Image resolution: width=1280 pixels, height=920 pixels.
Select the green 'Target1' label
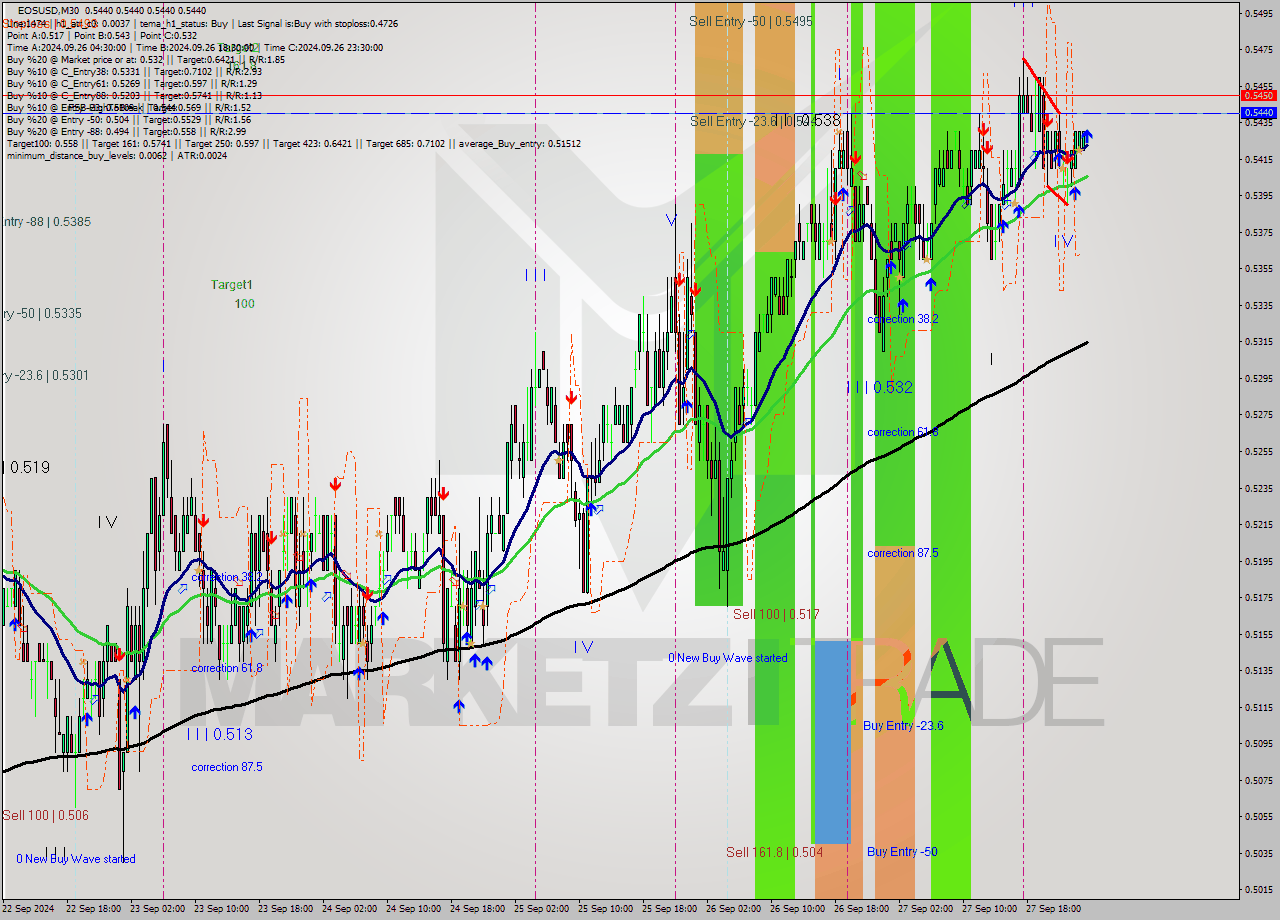click(x=232, y=285)
